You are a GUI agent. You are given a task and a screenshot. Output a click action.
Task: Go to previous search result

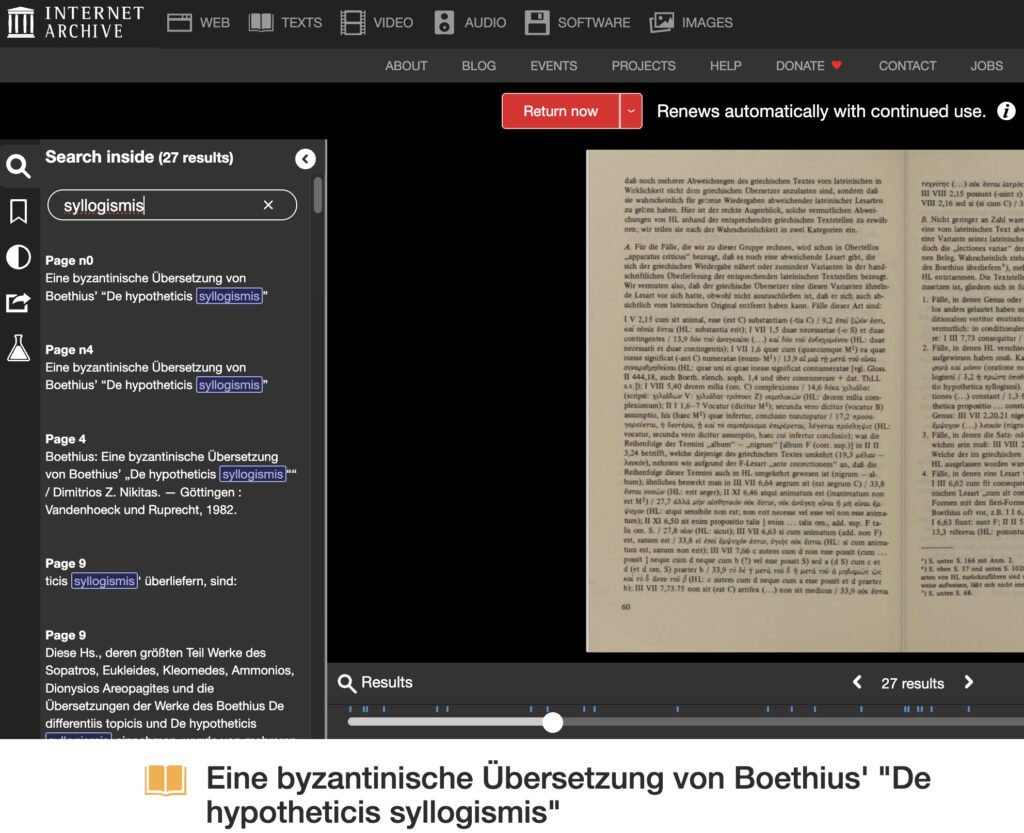pos(857,683)
